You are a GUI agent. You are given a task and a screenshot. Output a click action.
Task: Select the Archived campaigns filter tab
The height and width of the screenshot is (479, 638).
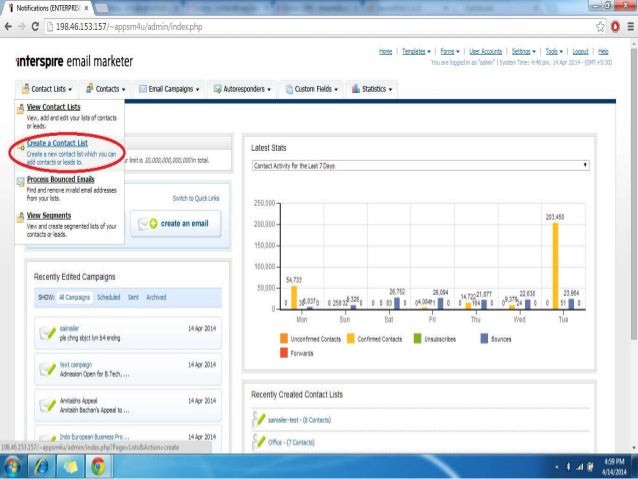[x=156, y=297]
